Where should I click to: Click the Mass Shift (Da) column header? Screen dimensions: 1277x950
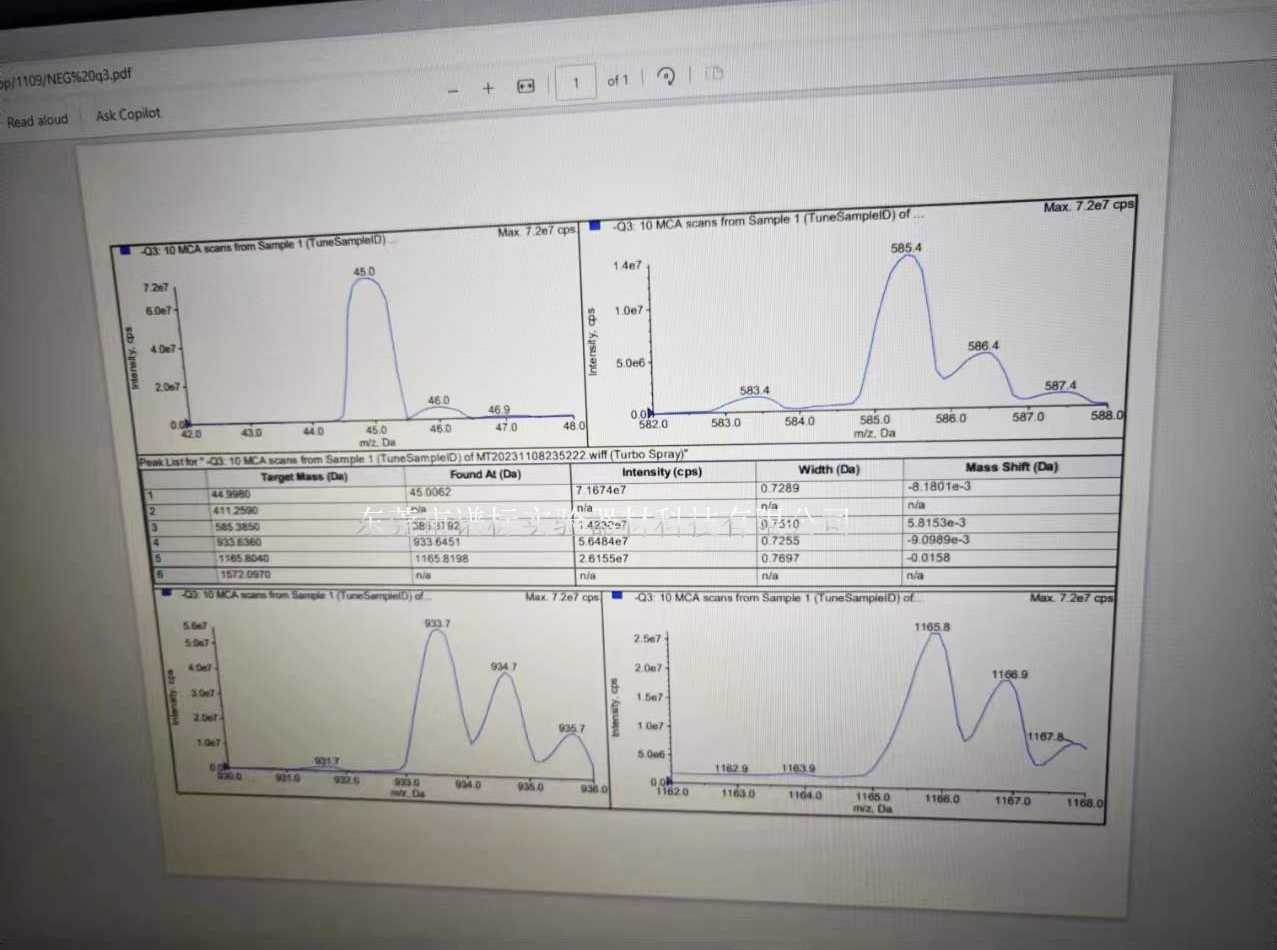pos(1011,467)
